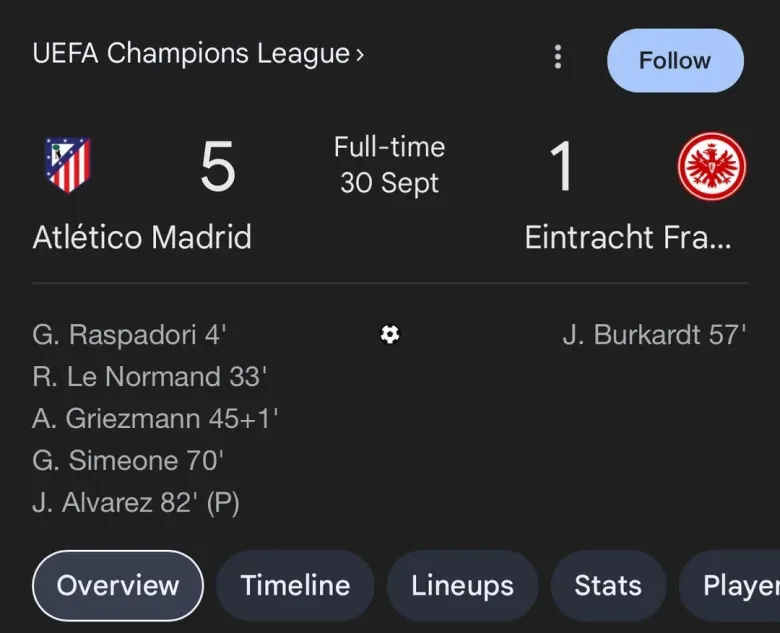Screen dimensions: 780x633
Task: Open the UEFA Champions League link
Action: tap(190, 54)
